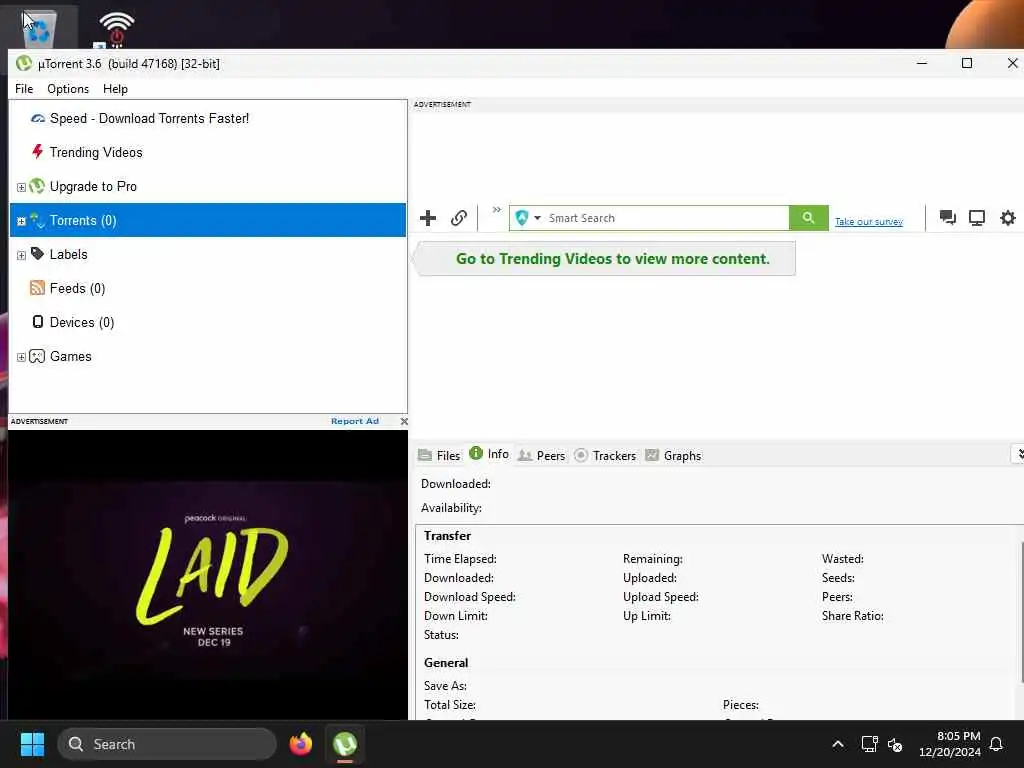Click the uTorrent logo icon beside Upgrade to Pro
The image size is (1024, 768).
[x=37, y=186]
